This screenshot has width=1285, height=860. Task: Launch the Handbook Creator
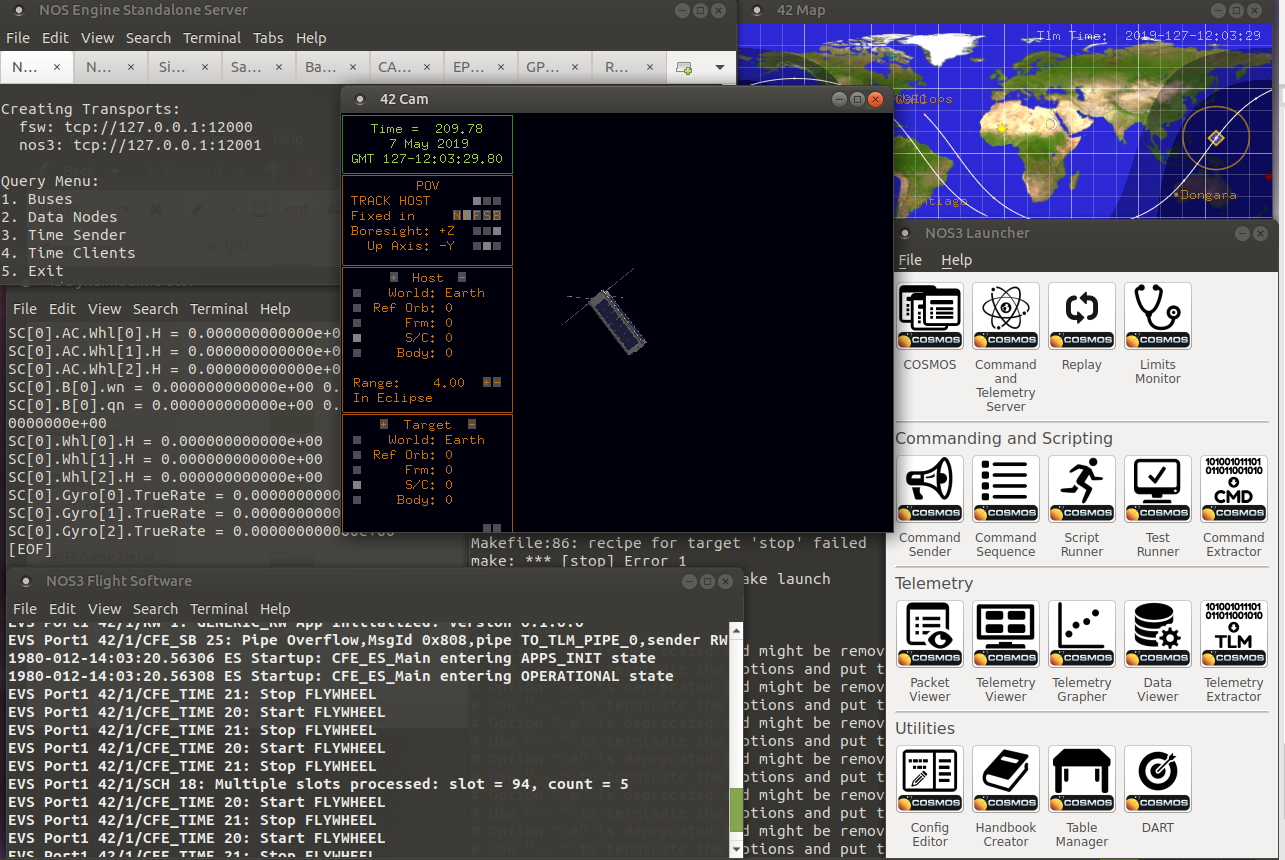1006,779
